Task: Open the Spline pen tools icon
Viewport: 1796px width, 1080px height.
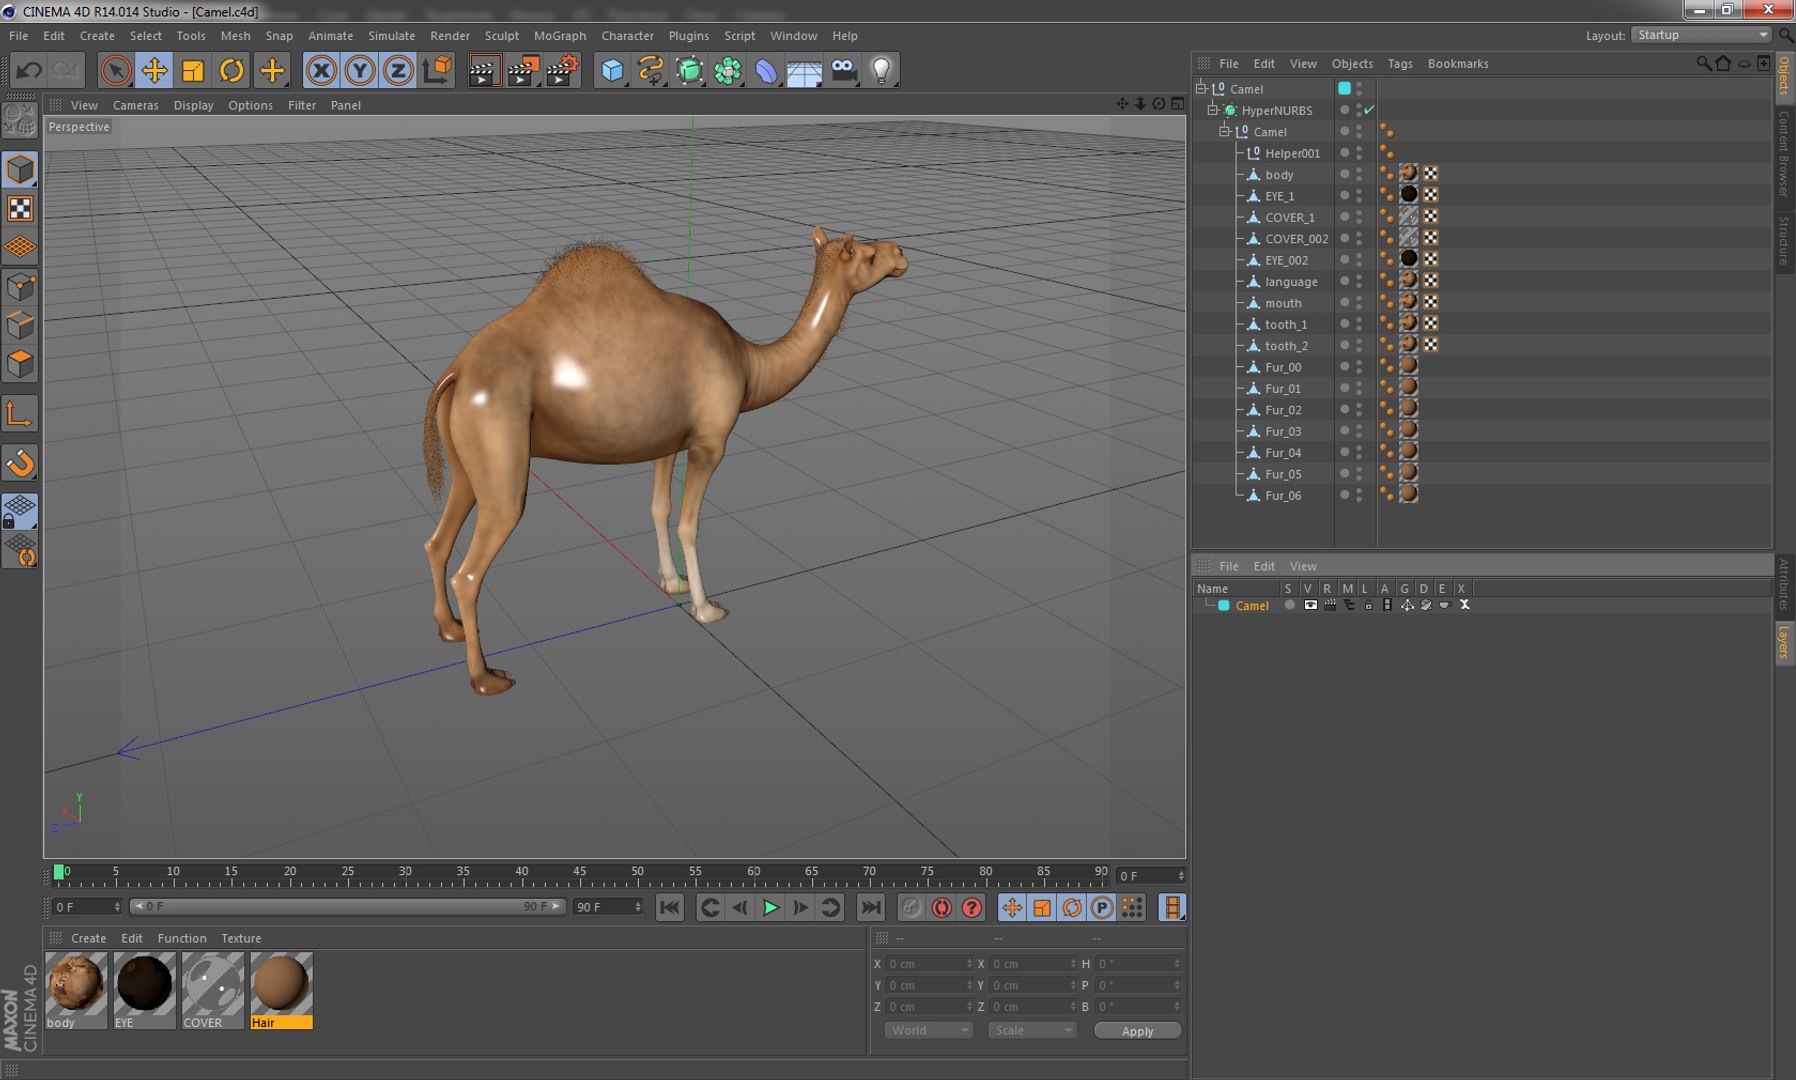Action: 650,70
